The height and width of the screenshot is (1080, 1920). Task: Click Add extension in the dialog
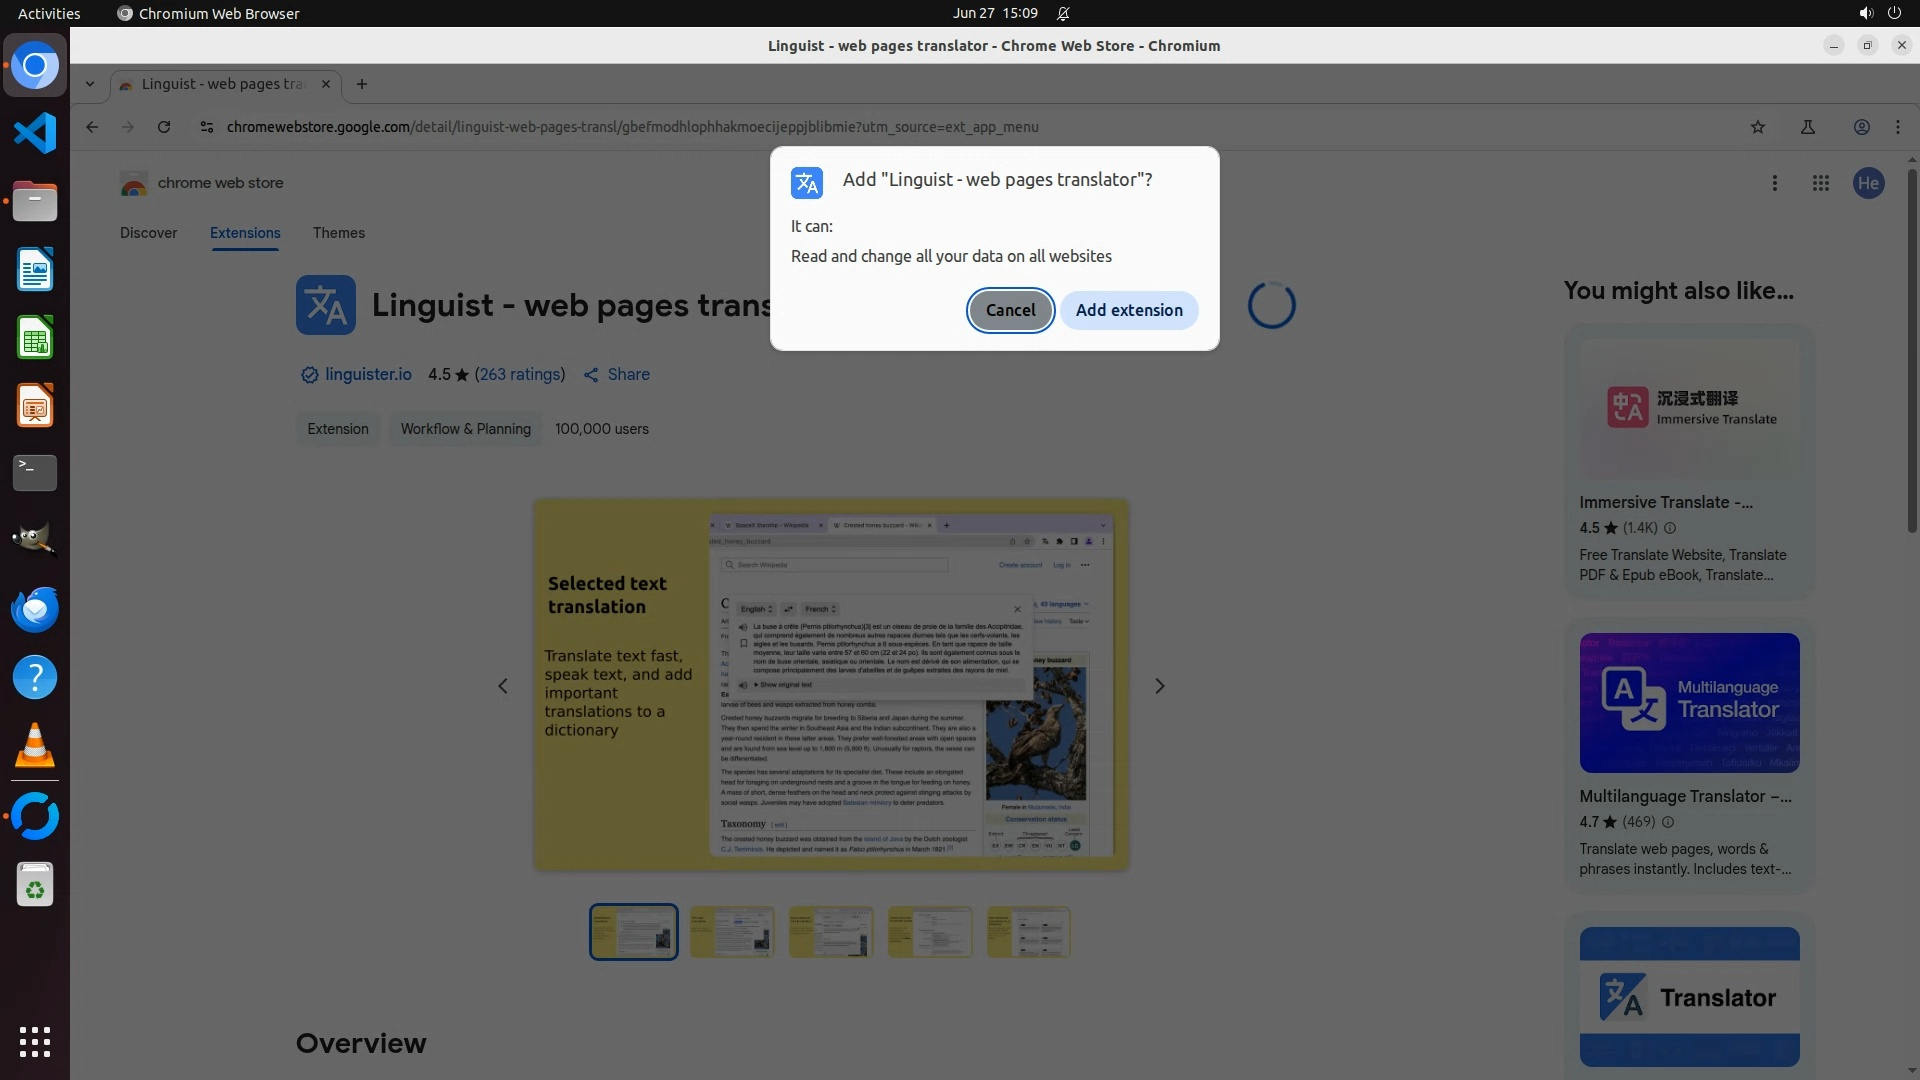coord(1129,310)
